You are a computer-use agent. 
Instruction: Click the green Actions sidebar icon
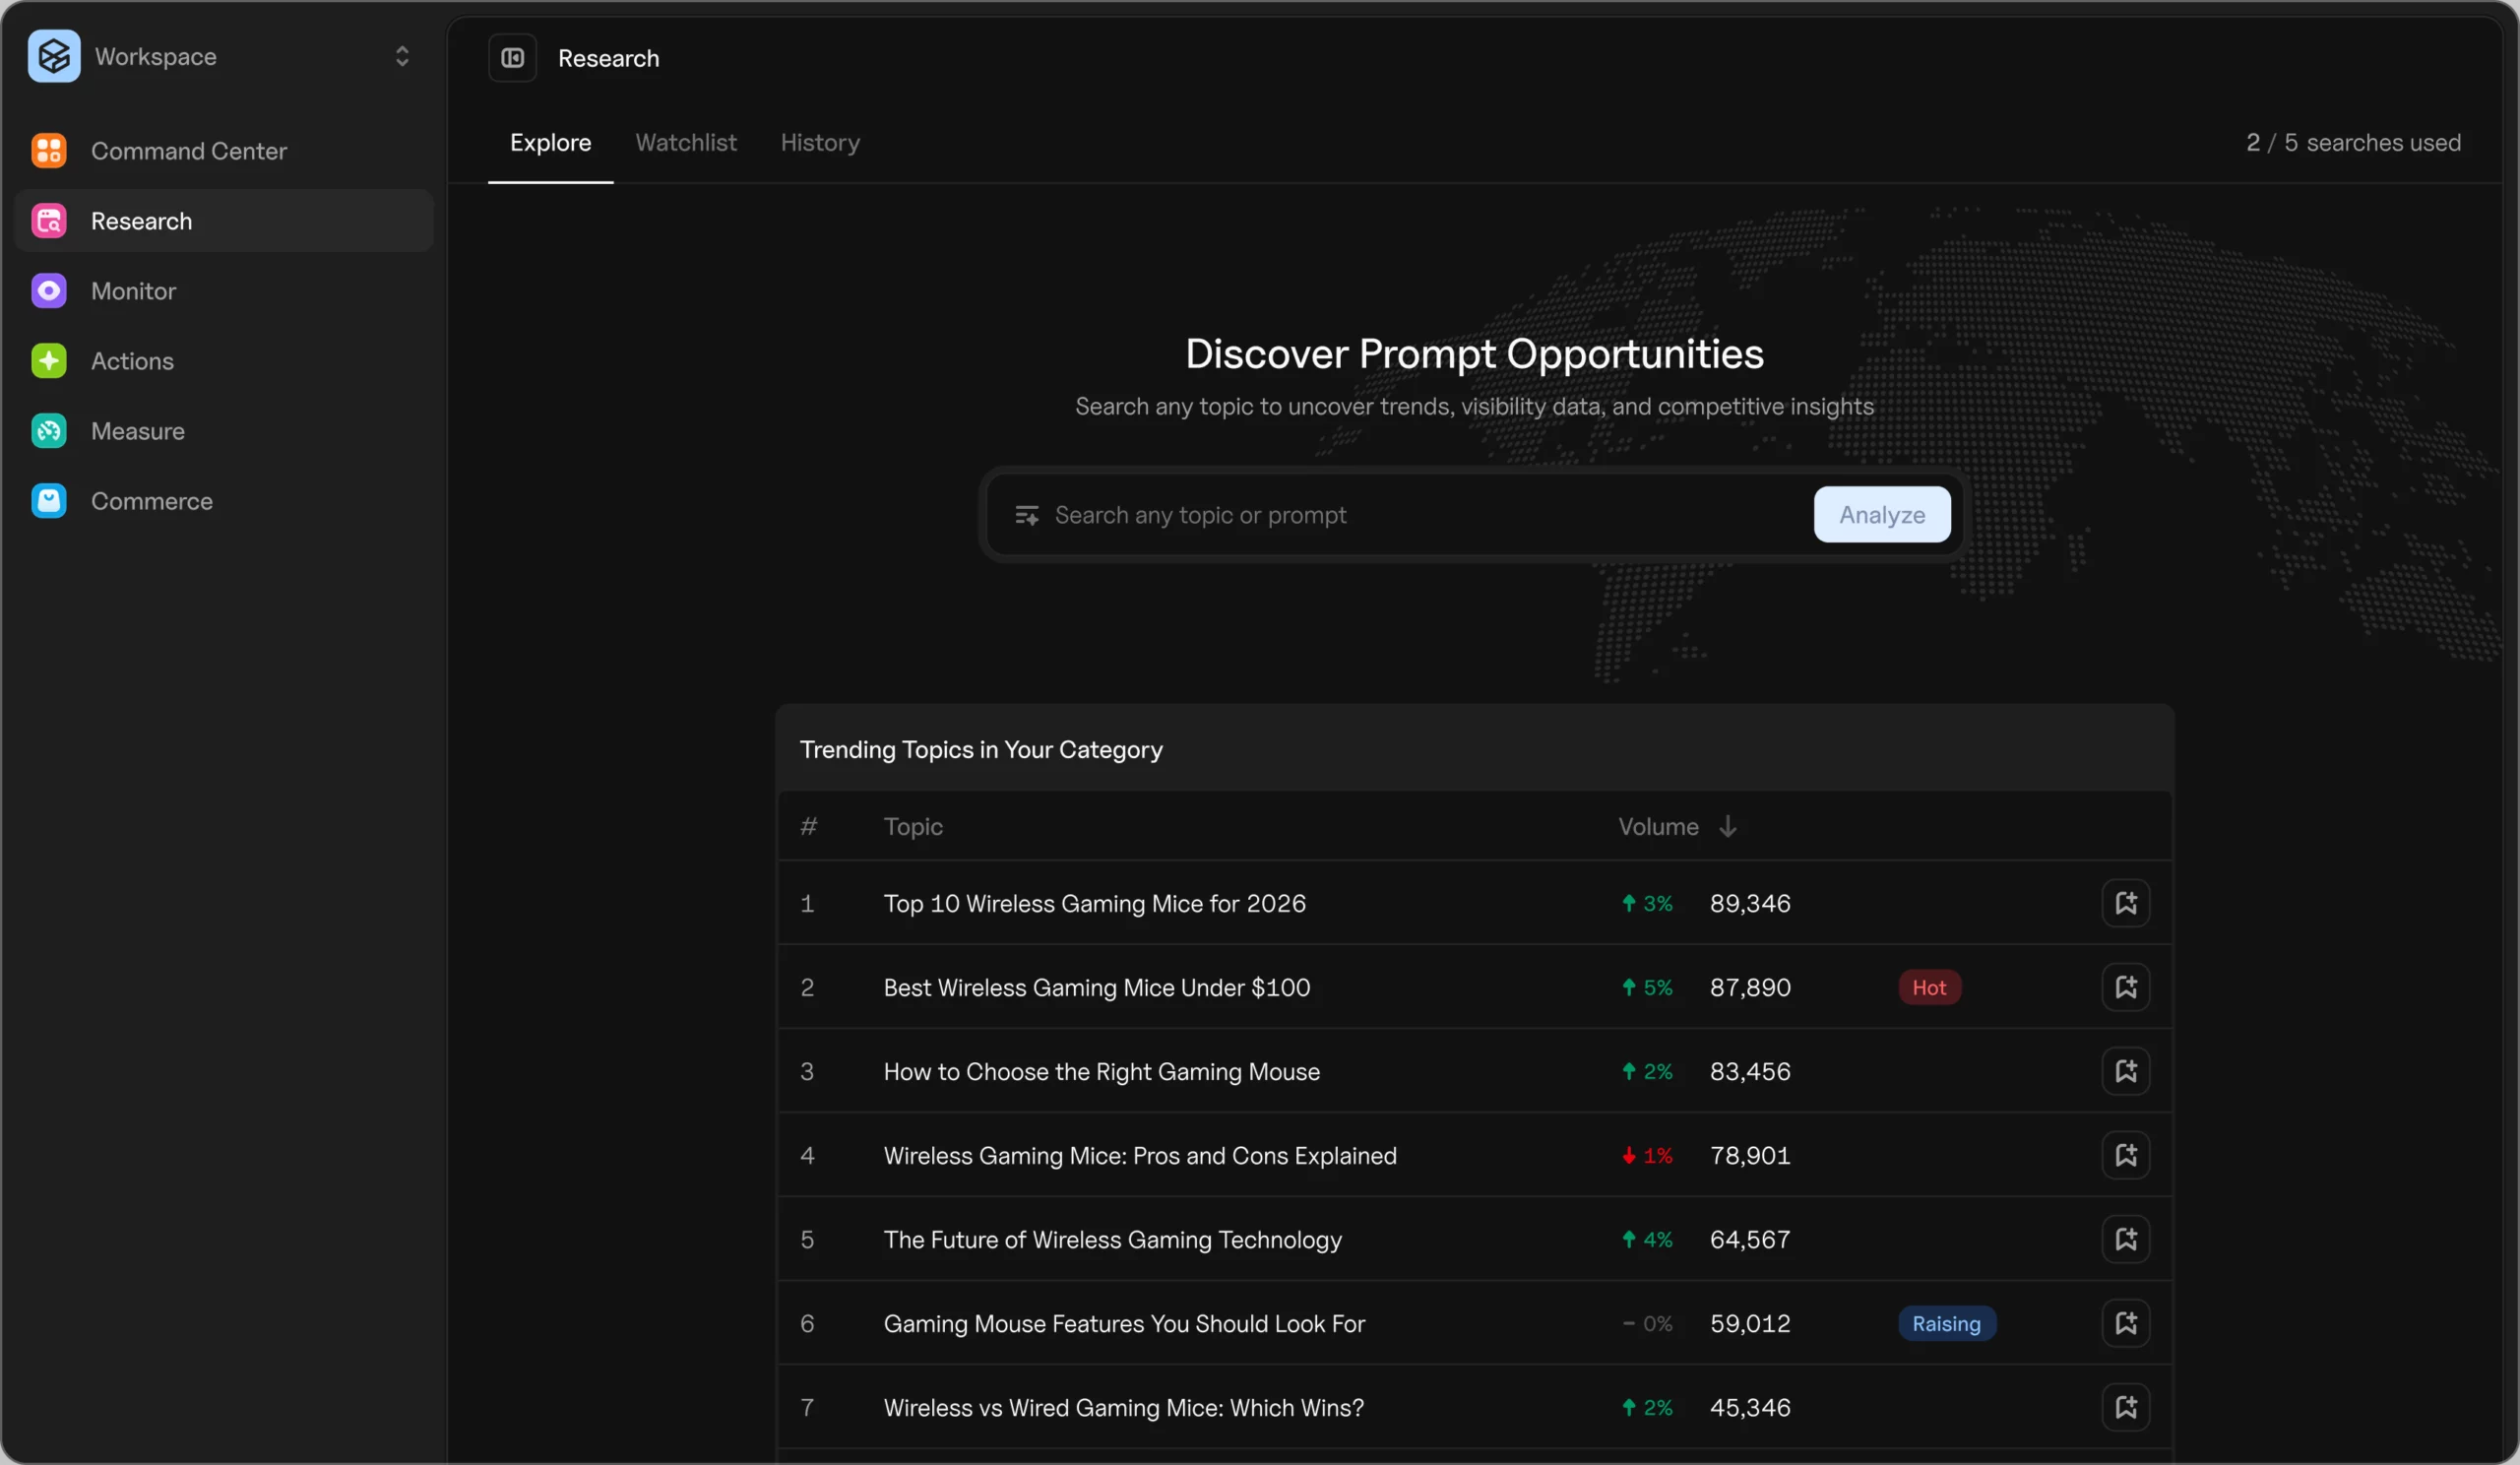[x=48, y=361]
